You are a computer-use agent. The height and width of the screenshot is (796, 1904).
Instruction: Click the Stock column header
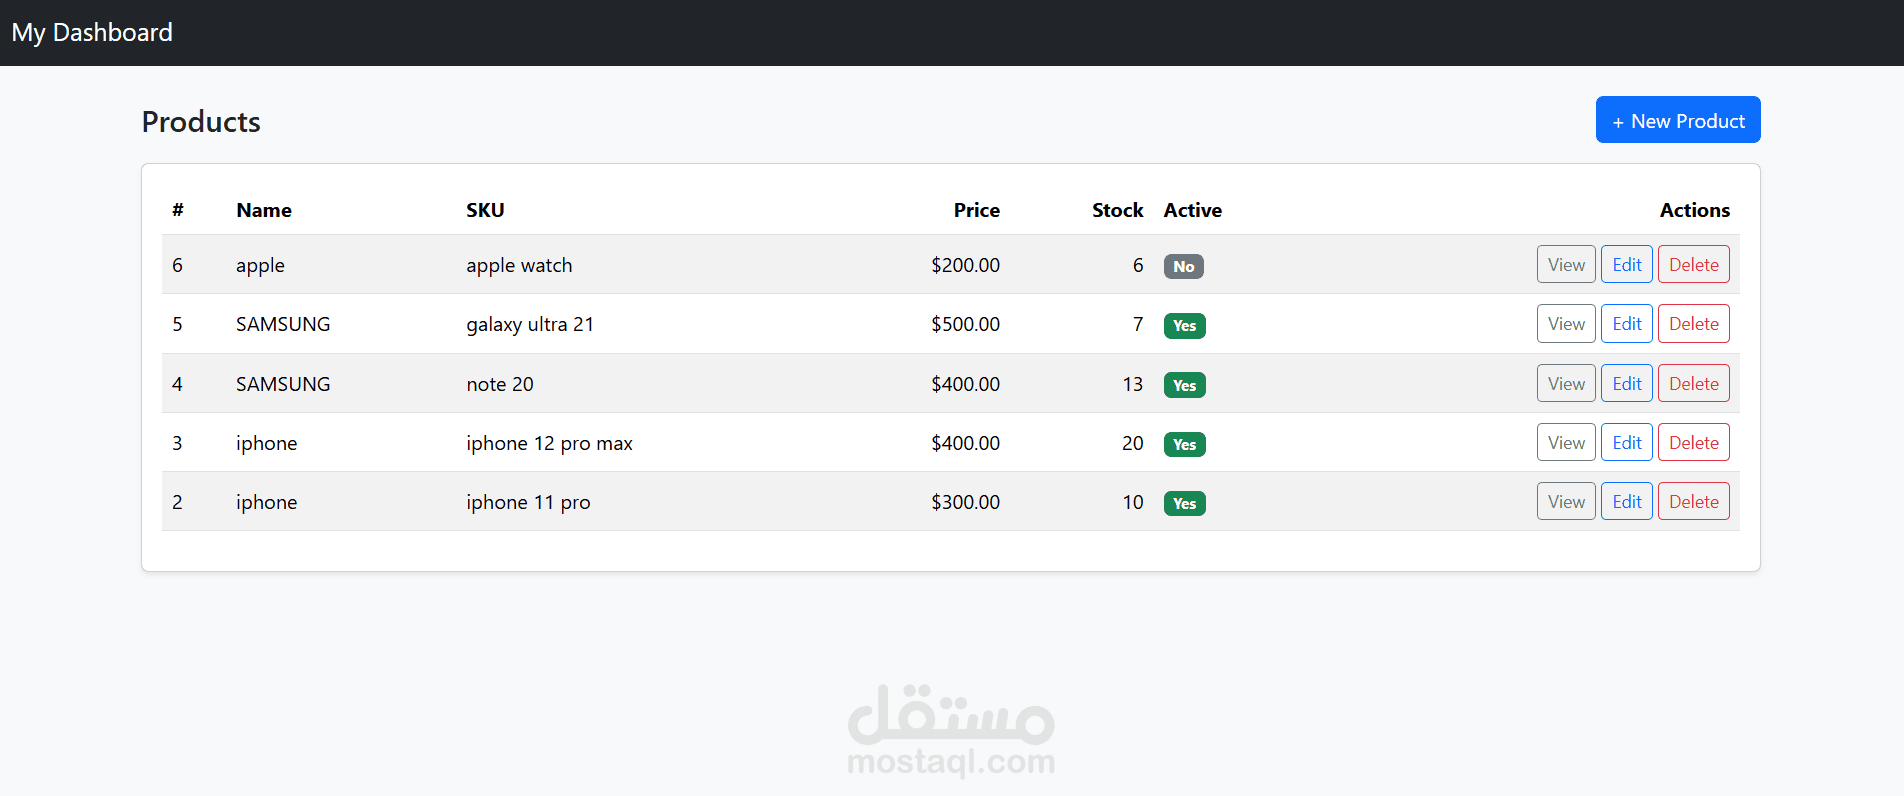coord(1117,210)
